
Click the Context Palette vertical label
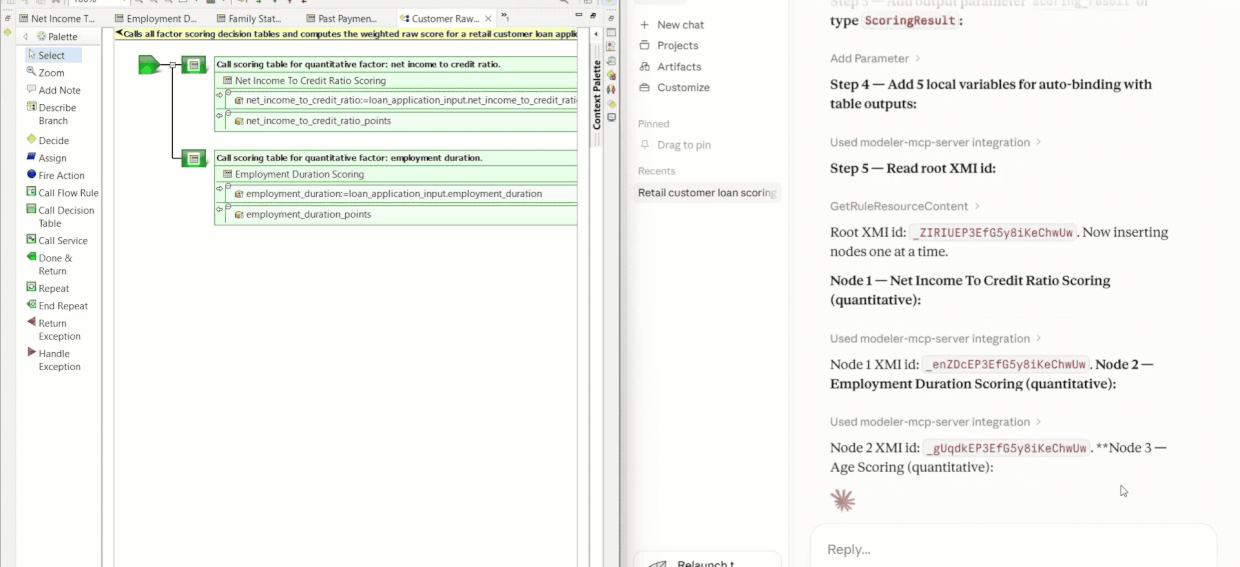click(x=597, y=95)
